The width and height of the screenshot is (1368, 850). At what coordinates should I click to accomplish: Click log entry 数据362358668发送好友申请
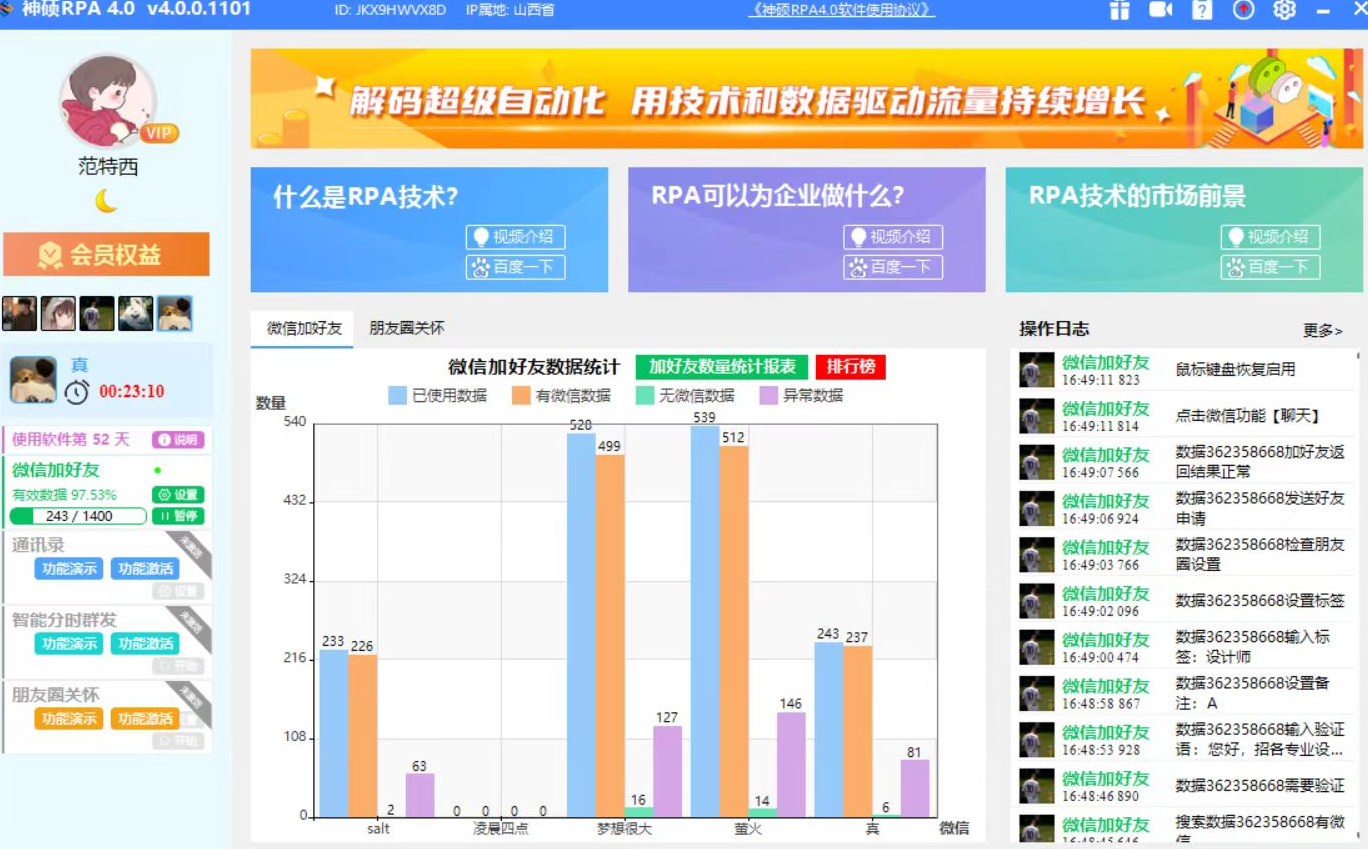[x=1260, y=508]
